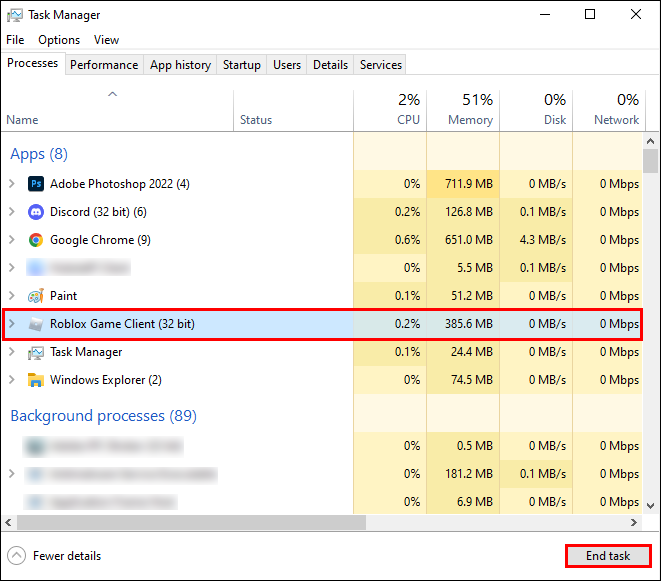Switch to the App history tab
This screenshot has height=581, width=661.
(x=180, y=65)
